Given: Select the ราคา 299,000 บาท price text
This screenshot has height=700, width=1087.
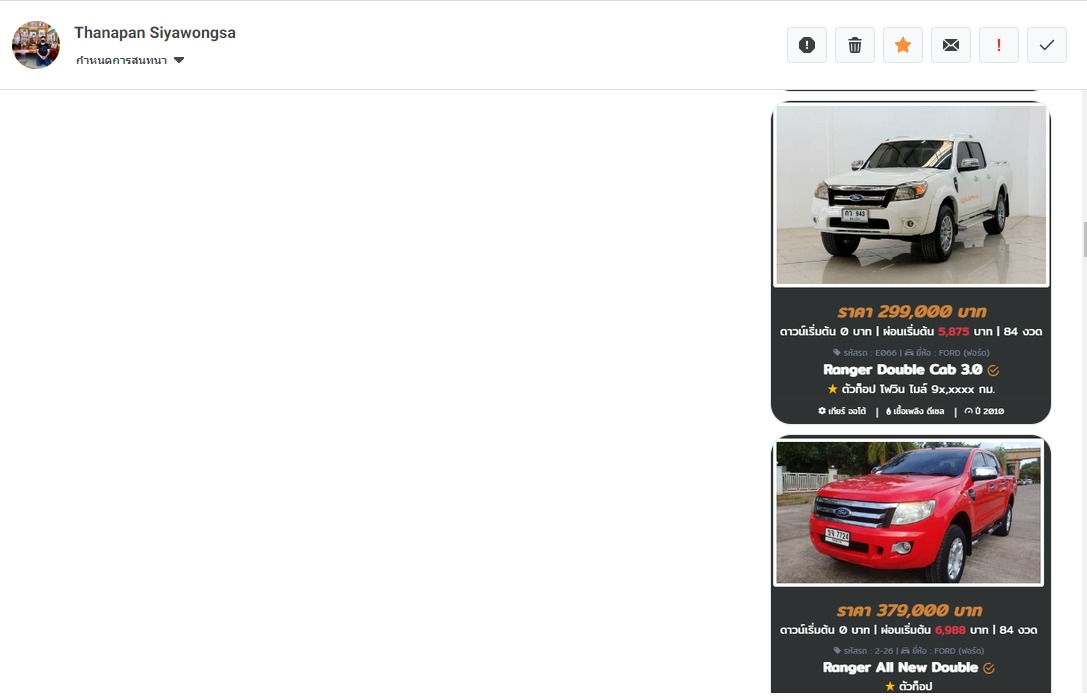Looking at the screenshot, I should [x=912, y=311].
